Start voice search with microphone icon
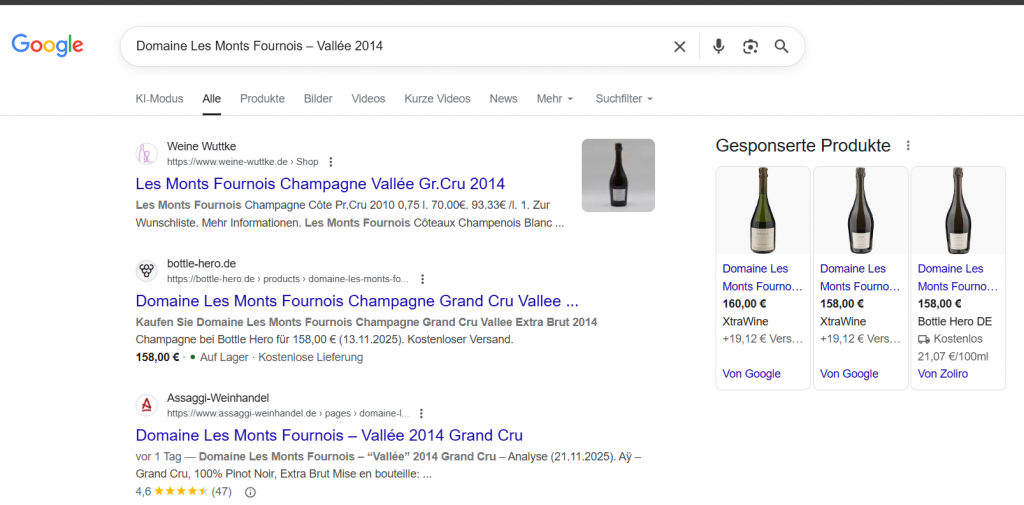This screenshot has width=1024, height=505. tap(718, 46)
